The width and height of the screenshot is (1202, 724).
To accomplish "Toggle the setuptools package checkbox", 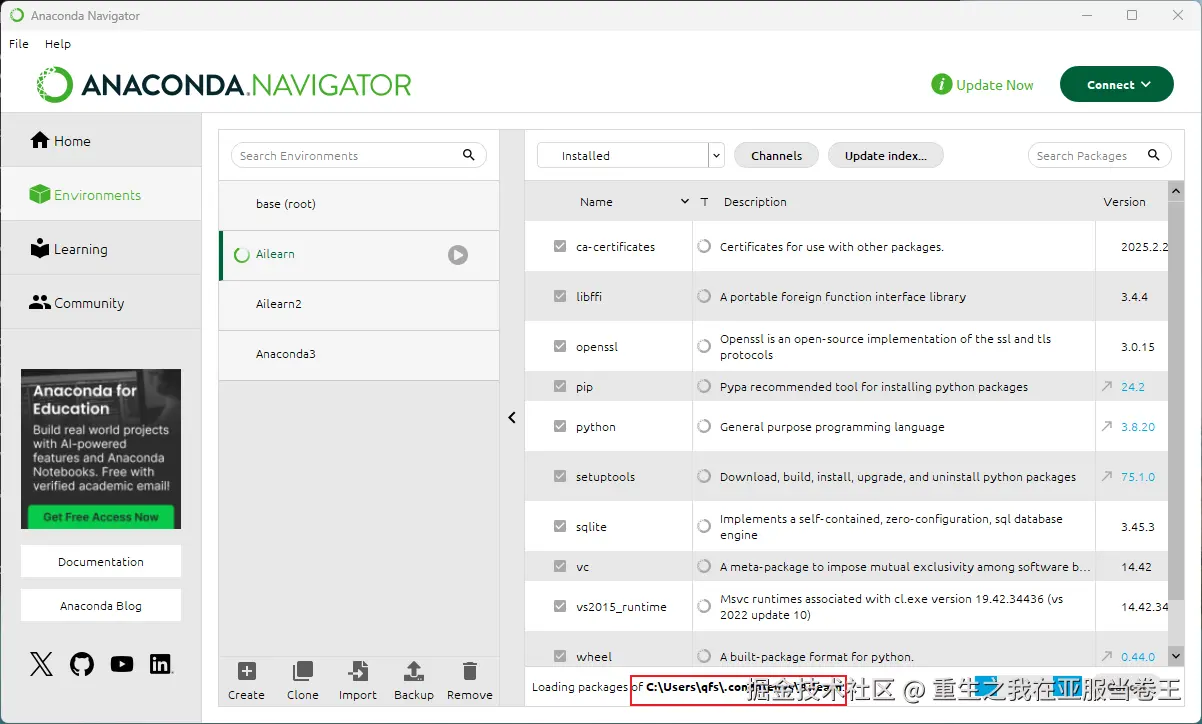I will 560,476.
